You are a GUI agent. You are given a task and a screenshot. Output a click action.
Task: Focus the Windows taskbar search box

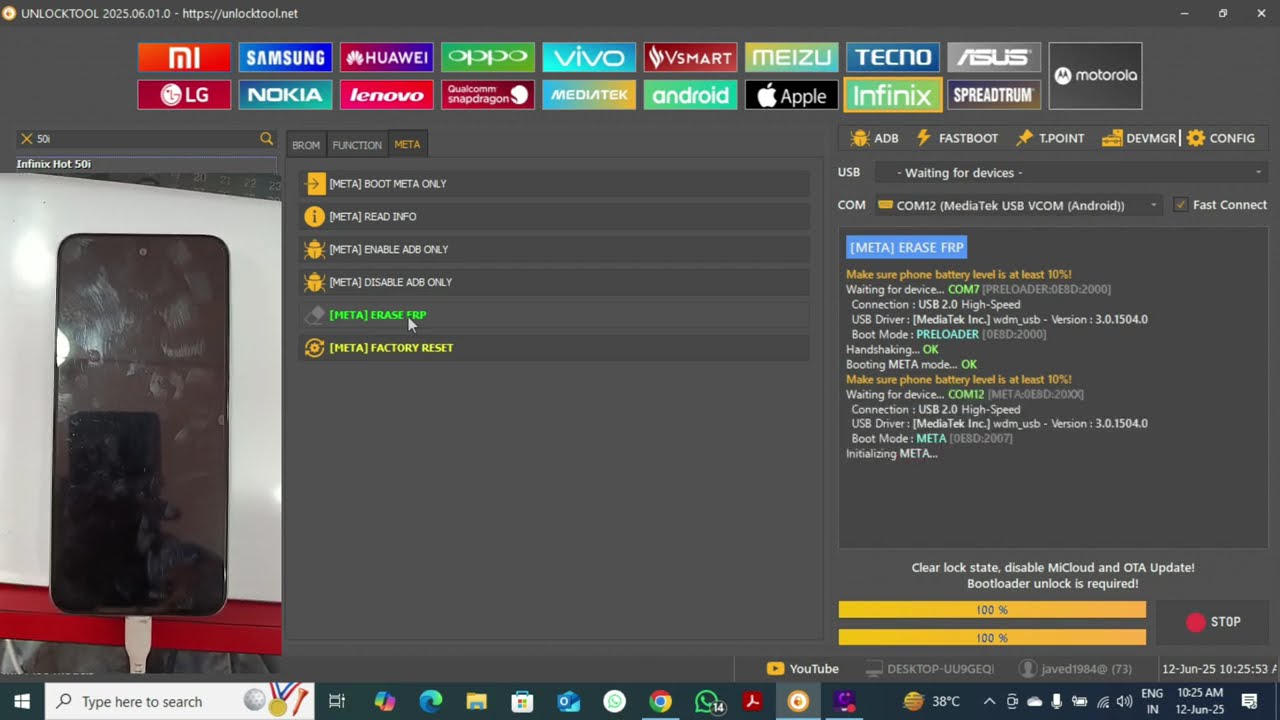(180, 702)
